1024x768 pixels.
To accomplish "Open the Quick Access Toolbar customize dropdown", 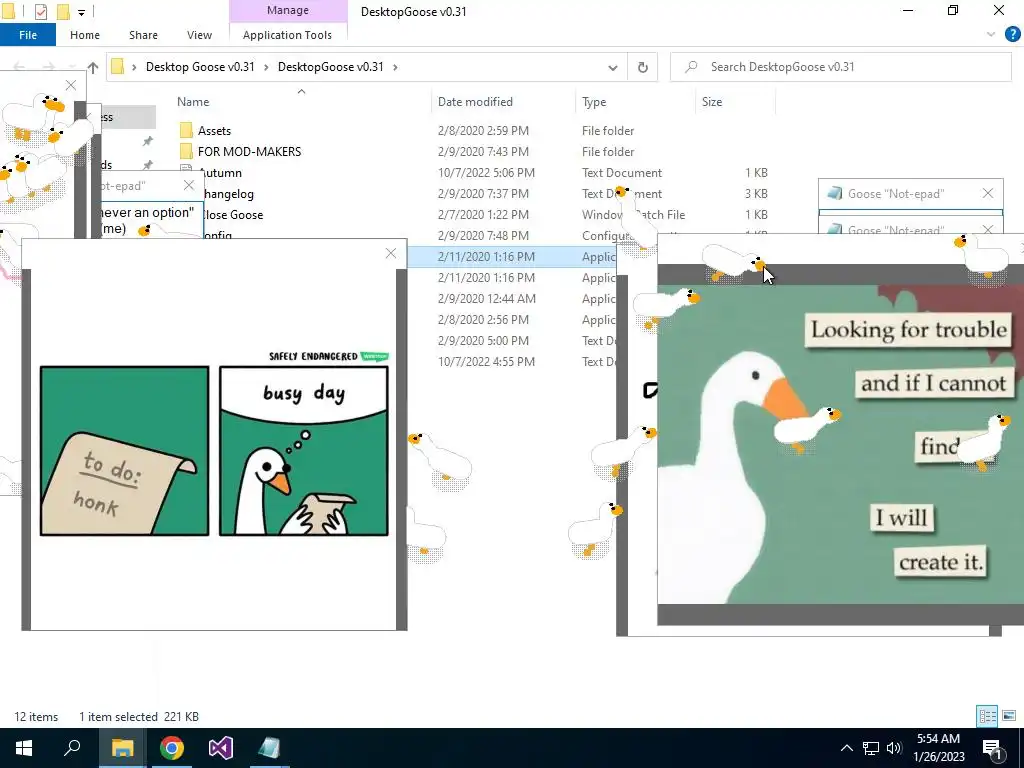I will coord(81,12).
